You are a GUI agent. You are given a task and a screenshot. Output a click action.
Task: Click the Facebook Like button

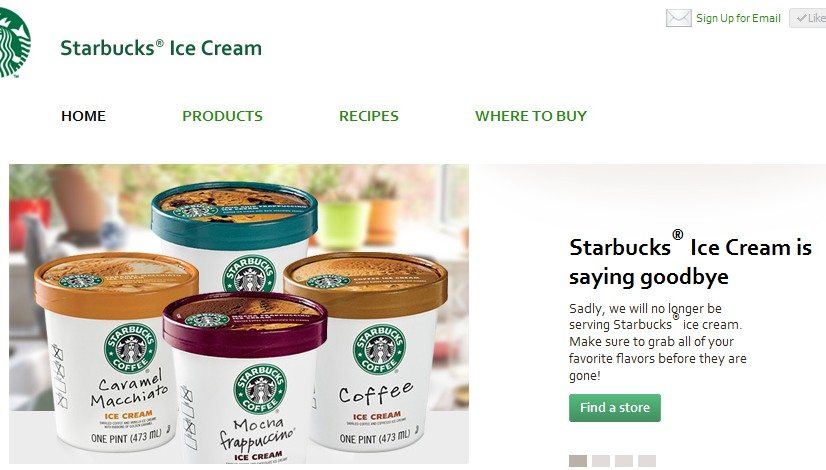[808, 18]
